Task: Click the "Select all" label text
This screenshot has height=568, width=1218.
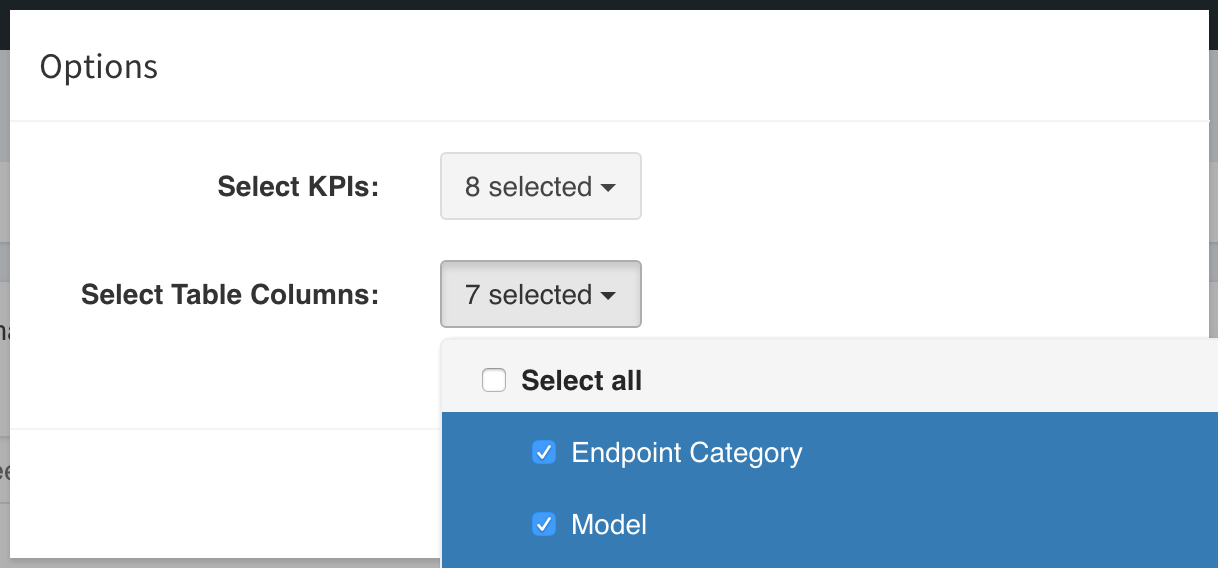Action: (x=581, y=380)
